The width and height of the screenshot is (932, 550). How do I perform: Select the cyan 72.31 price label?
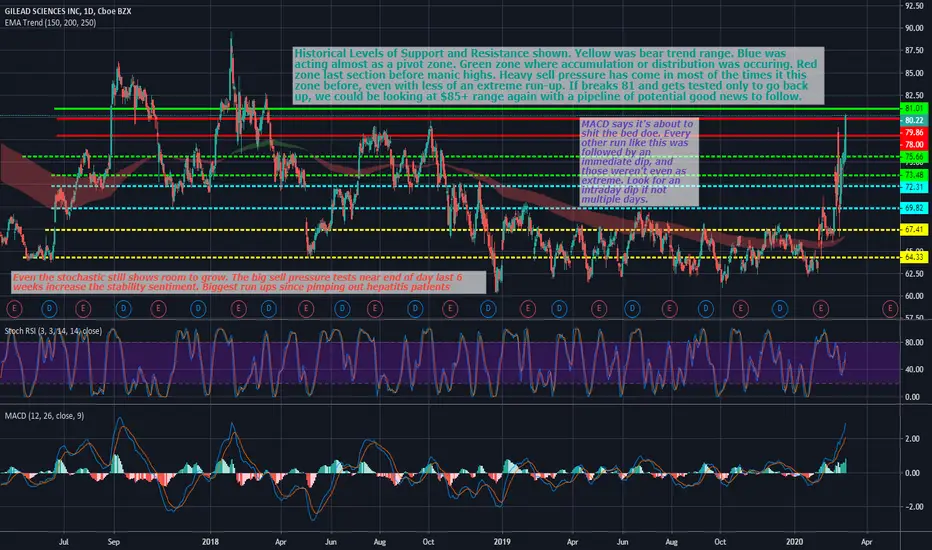click(x=914, y=187)
